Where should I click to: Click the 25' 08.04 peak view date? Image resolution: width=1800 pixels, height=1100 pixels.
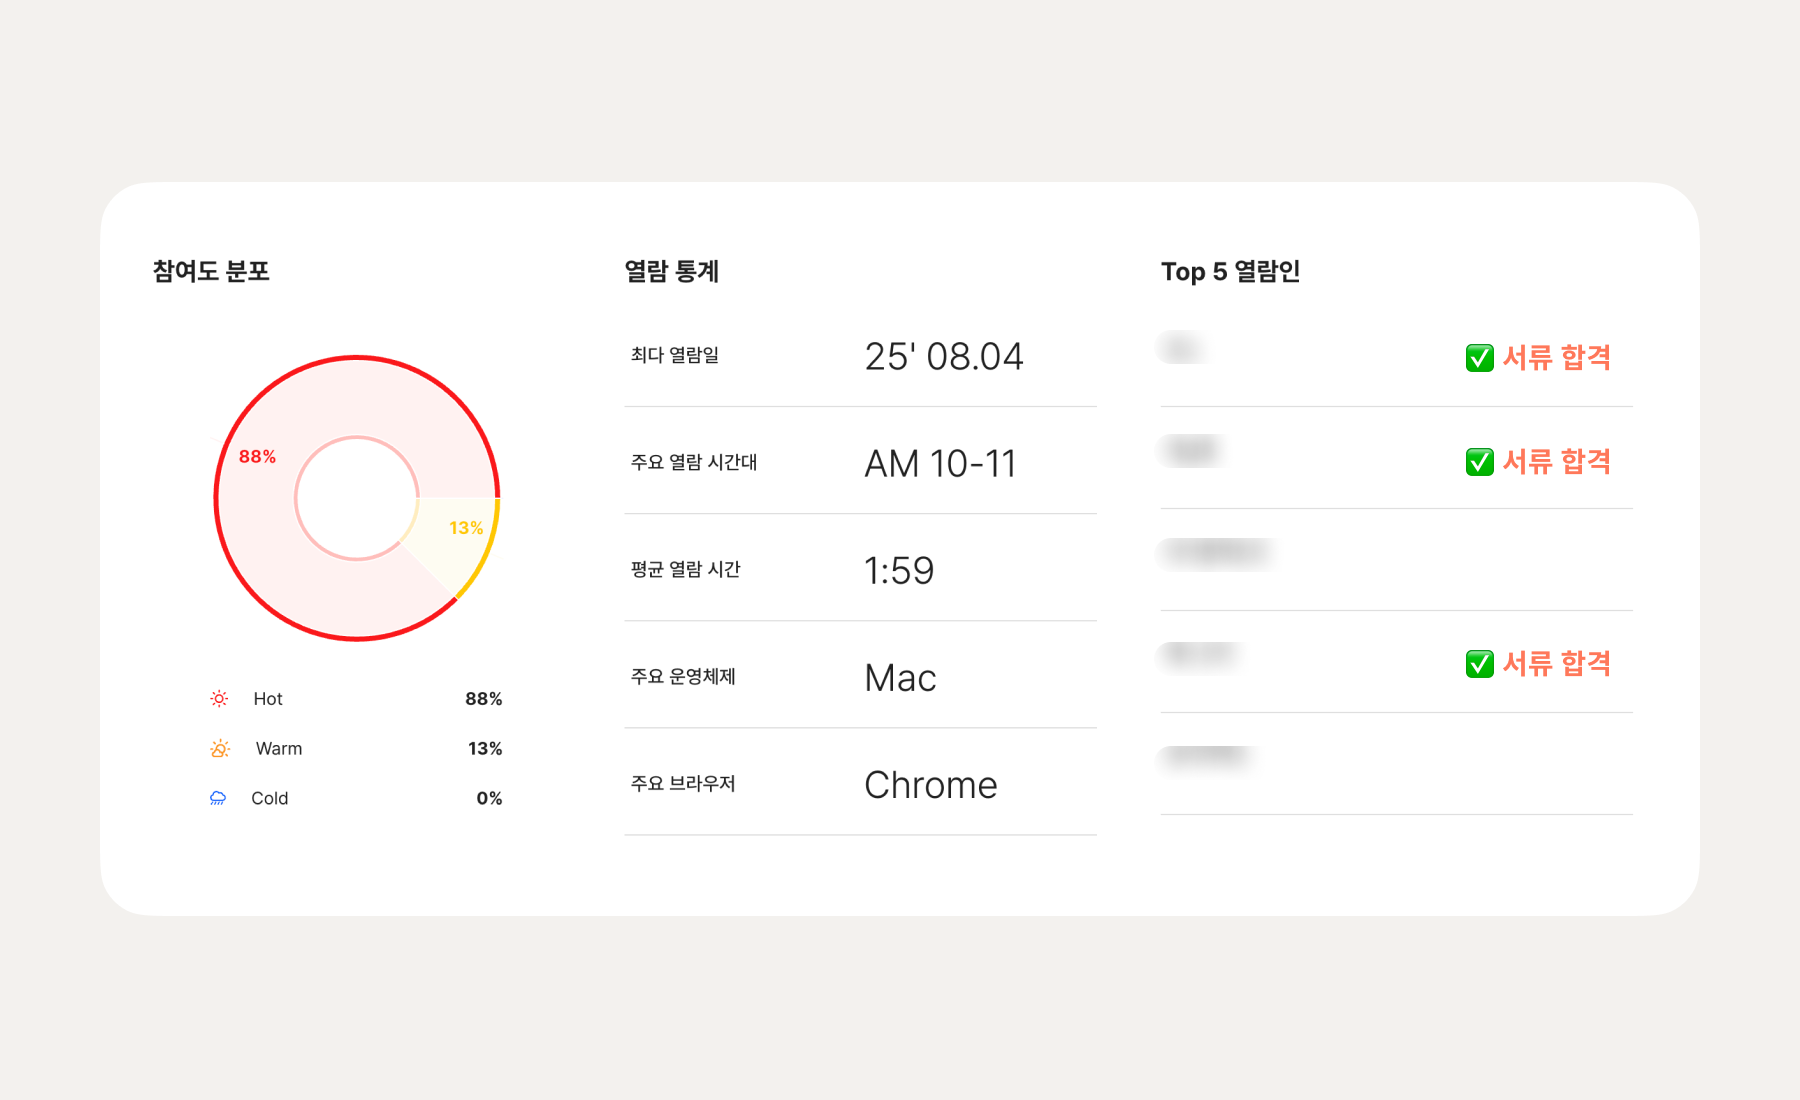click(x=944, y=357)
